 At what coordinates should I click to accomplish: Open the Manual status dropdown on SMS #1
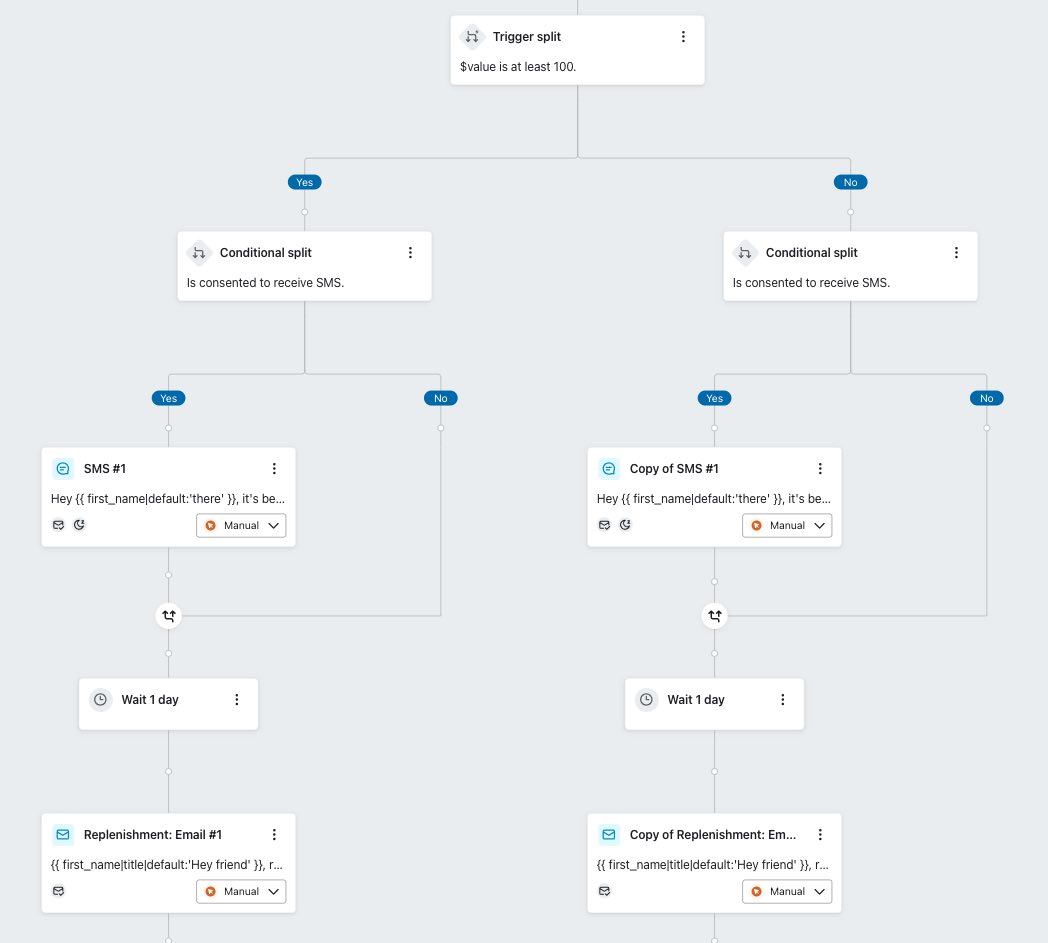point(273,525)
